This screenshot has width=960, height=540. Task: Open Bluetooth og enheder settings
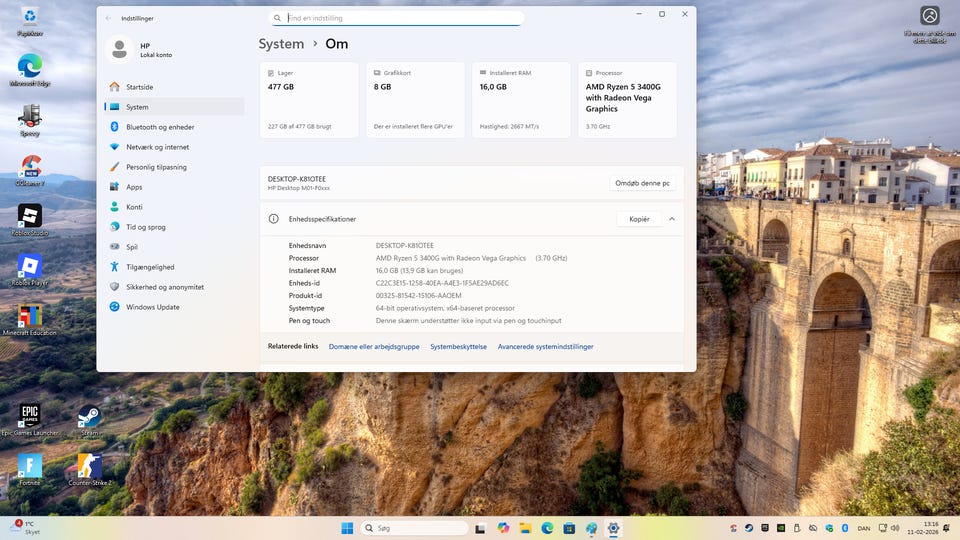[x=159, y=127]
